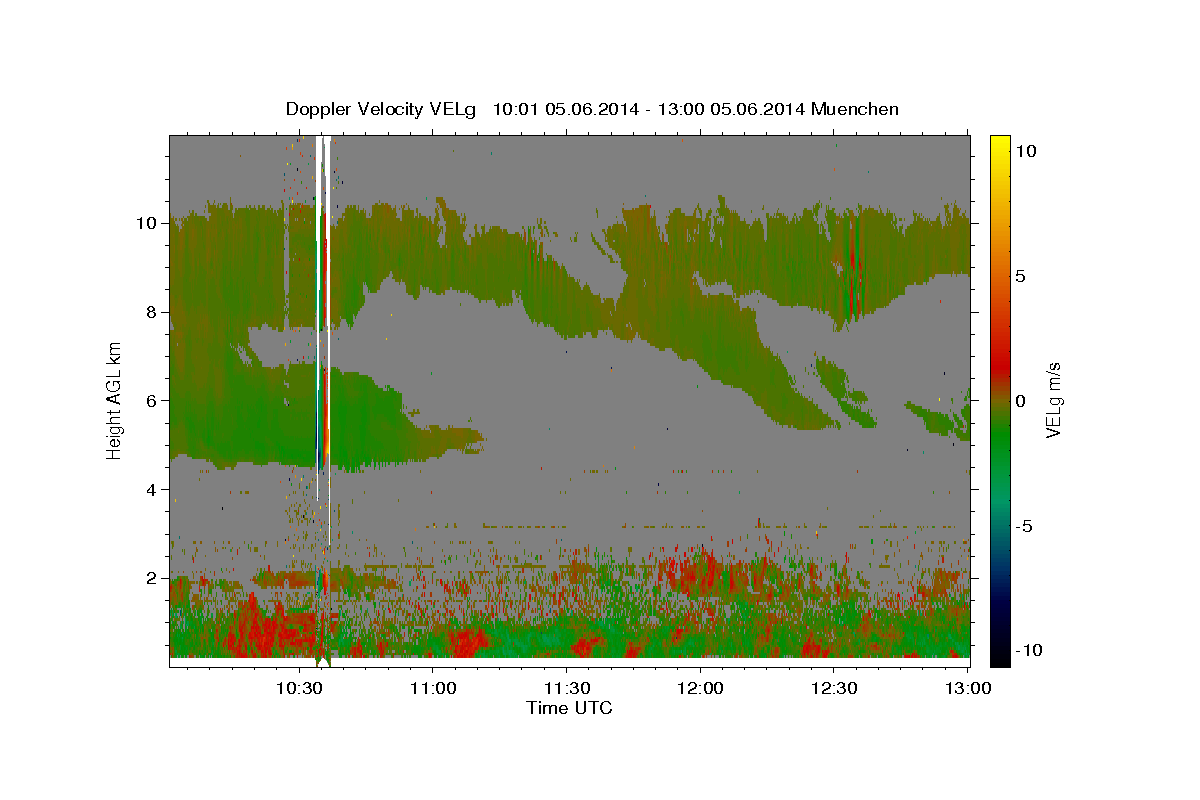Click the 12:30 time tick label
Image resolution: width=1200 pixels, height=800 pixels.
pyautogui.click(x=834, y=688)
